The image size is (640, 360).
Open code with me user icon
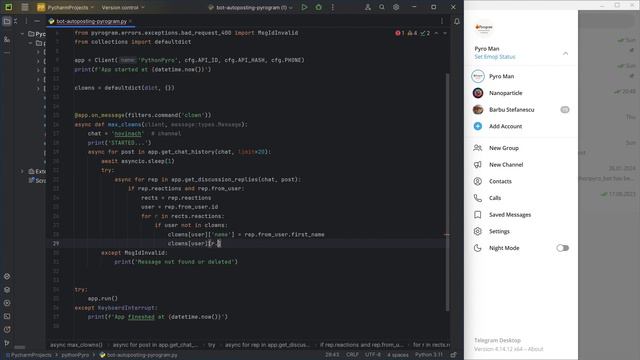368,7
